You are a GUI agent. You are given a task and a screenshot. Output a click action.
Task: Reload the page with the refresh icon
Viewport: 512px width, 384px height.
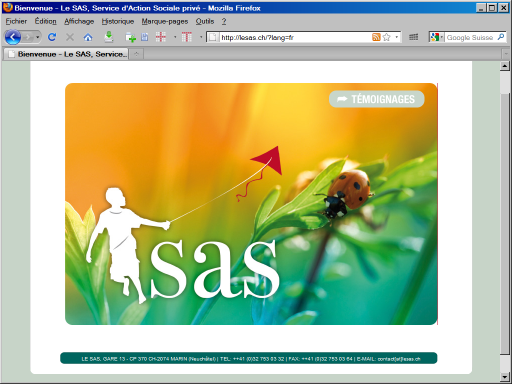[x=52, y=37]
